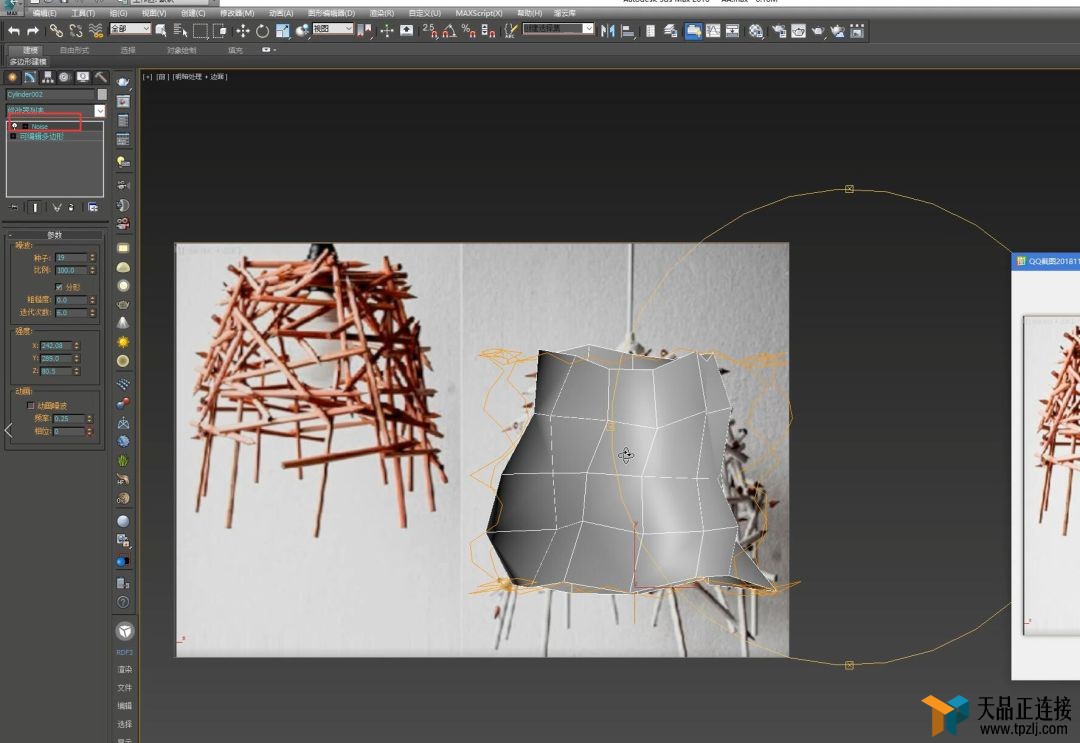
Task: Open the Material Editor icon
Action: pos(756,30)
